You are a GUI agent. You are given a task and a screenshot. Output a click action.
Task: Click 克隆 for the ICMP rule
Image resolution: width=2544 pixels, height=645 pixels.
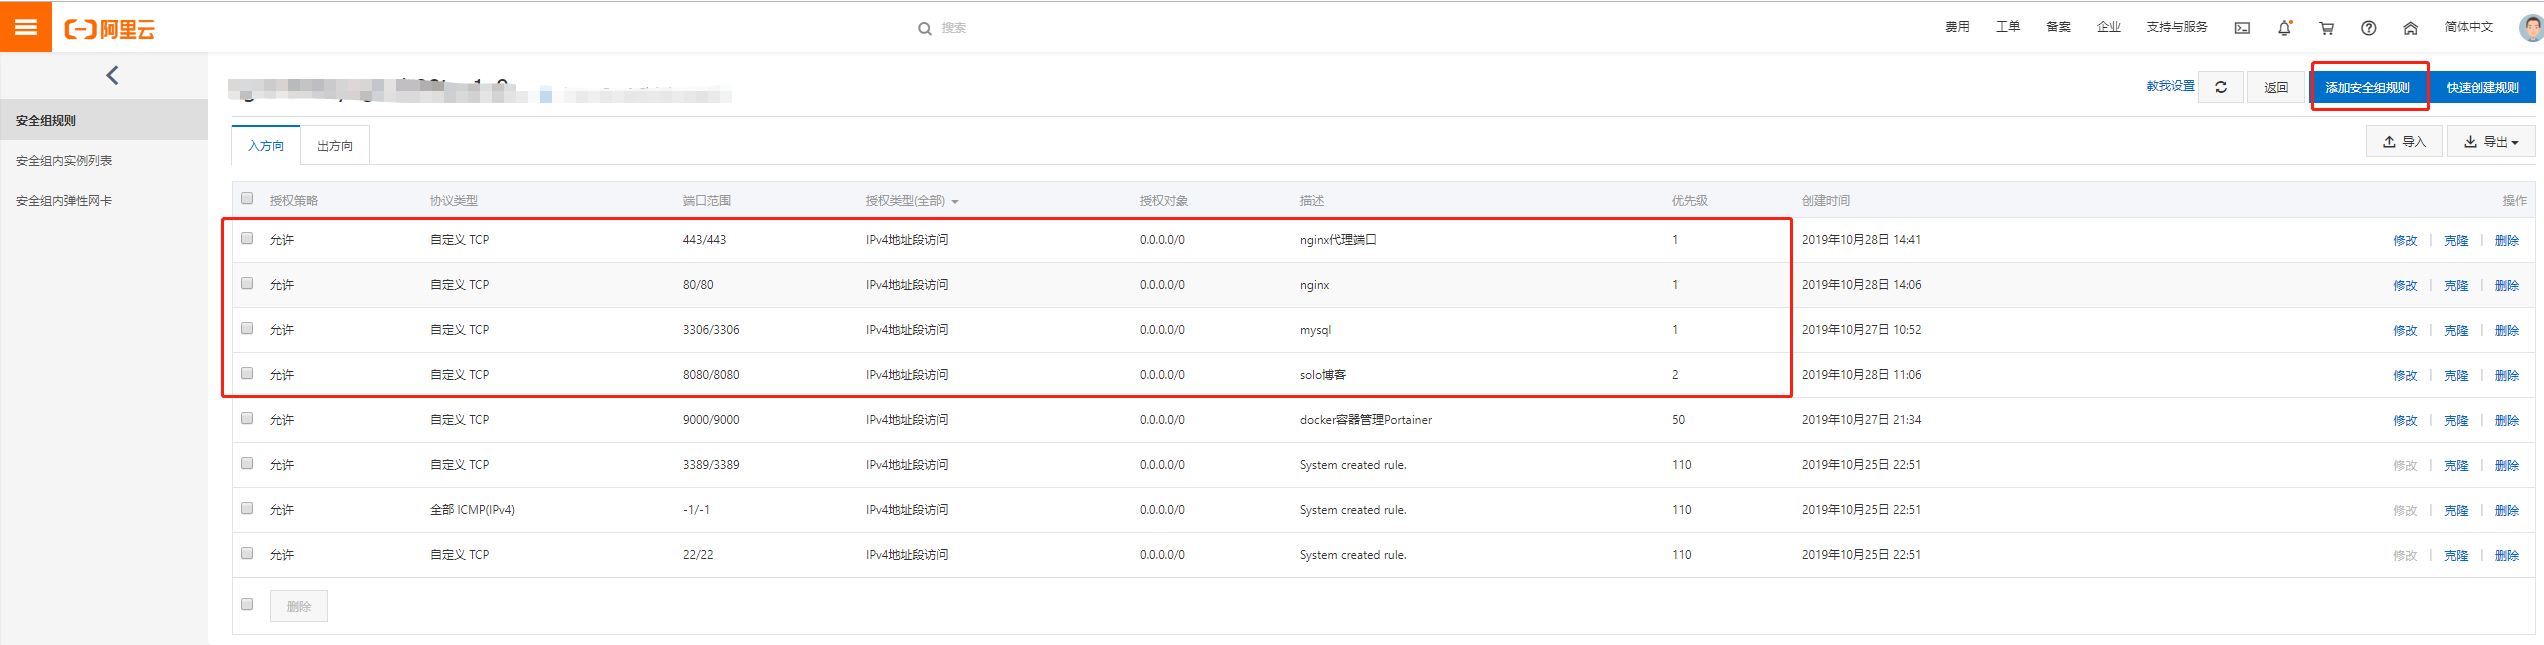click(2455, 511)
